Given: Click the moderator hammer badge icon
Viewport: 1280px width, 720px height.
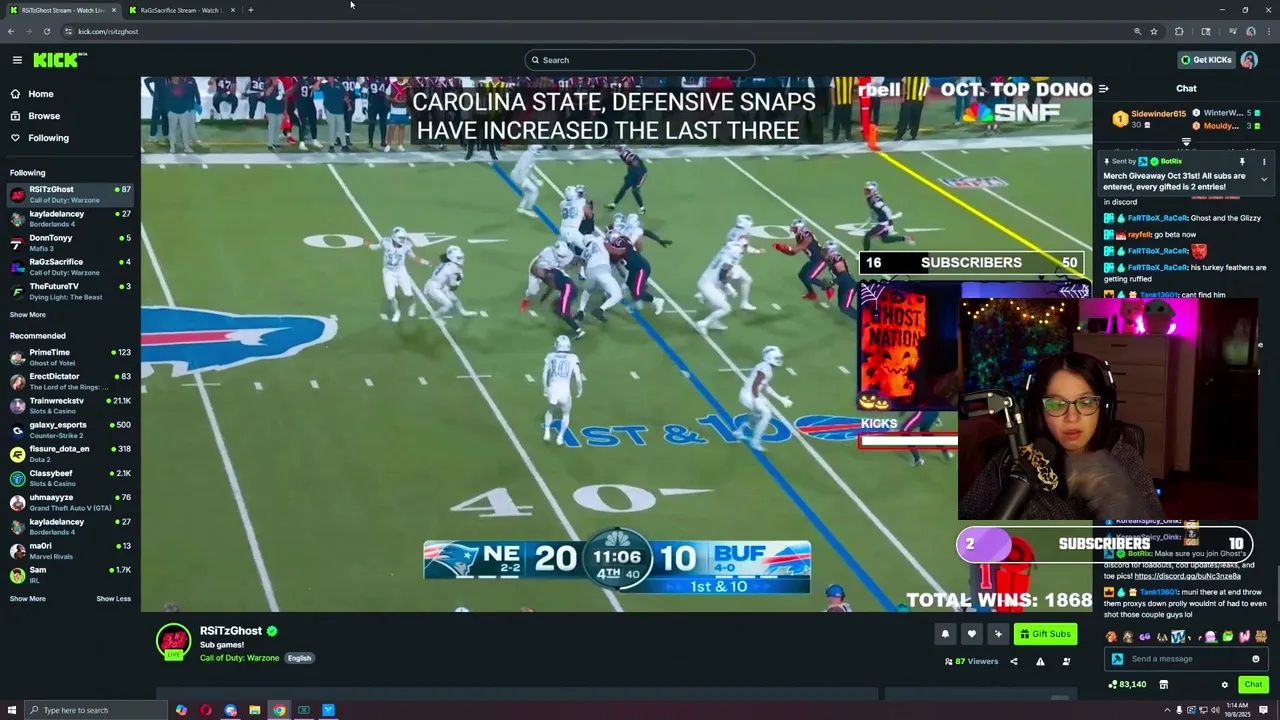Looking at the screenshot, I should [x=1117, y=659].
